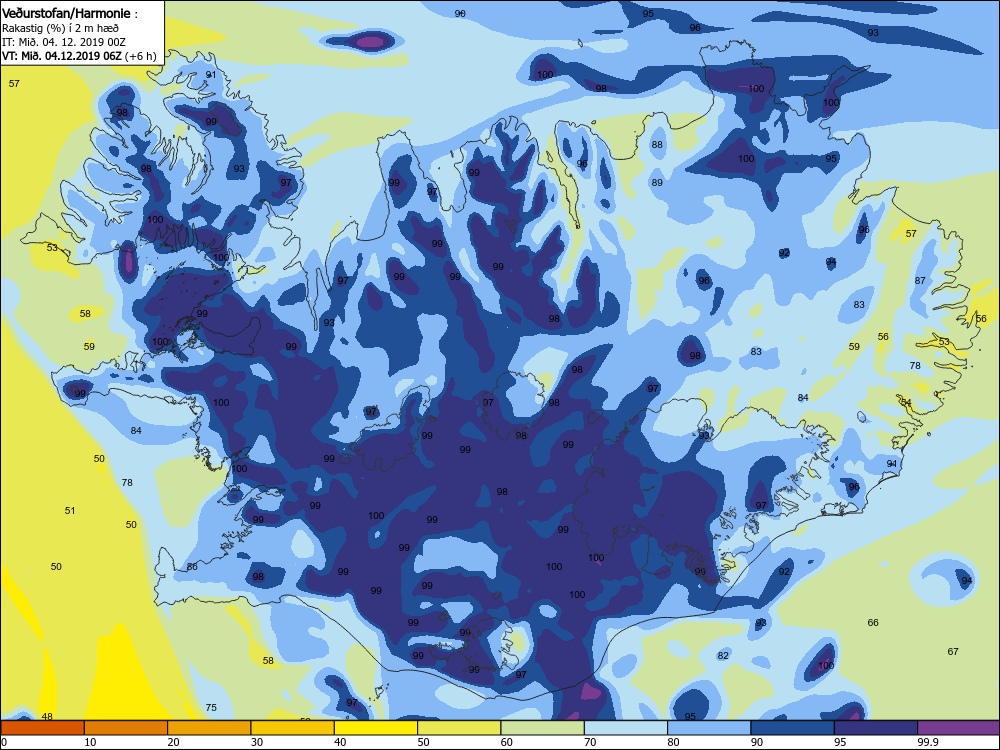Click the humidity value 88
The width and height of the screenshot is (1000, 750).
point(657,145)
